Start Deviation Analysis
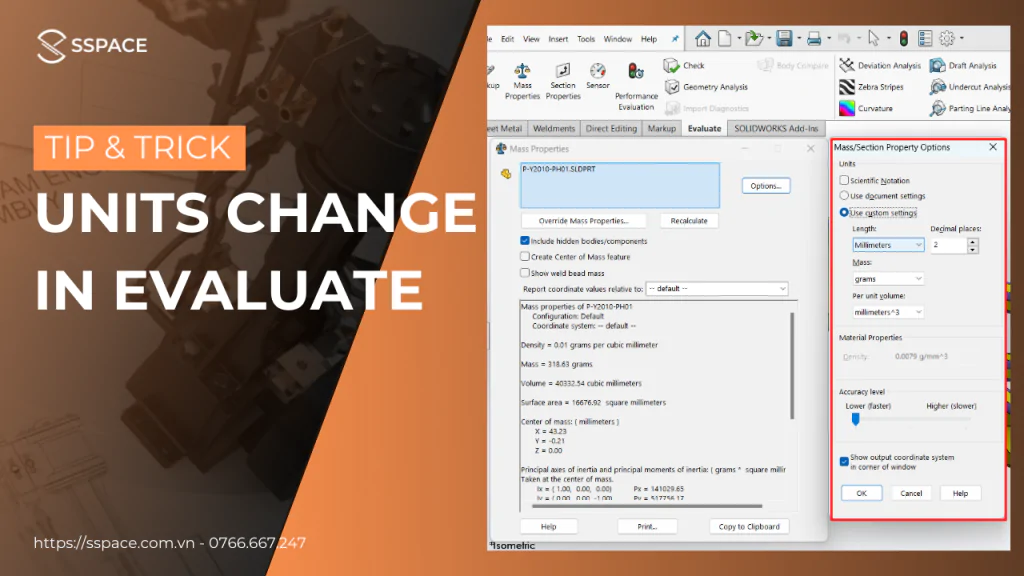Screen dimensions: 1024x576 [x=880, y=65]
